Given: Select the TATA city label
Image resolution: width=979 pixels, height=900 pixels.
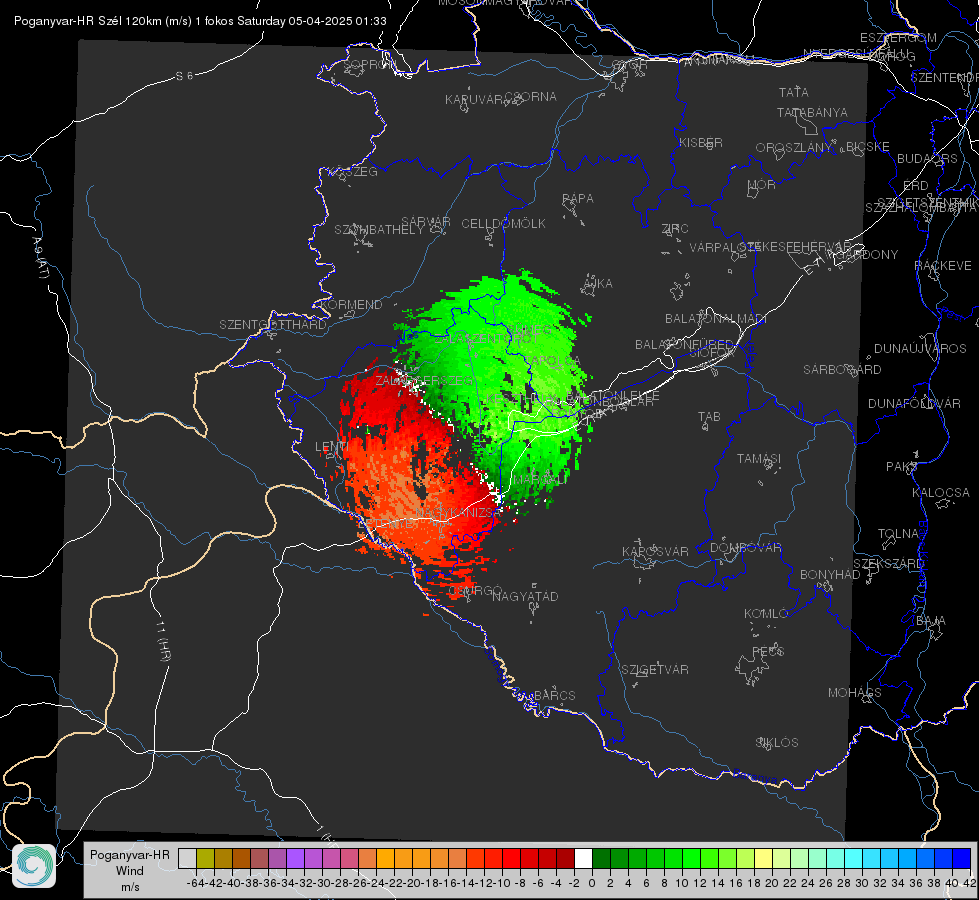Looking at the screenshot, I should [x=794, y=92].
